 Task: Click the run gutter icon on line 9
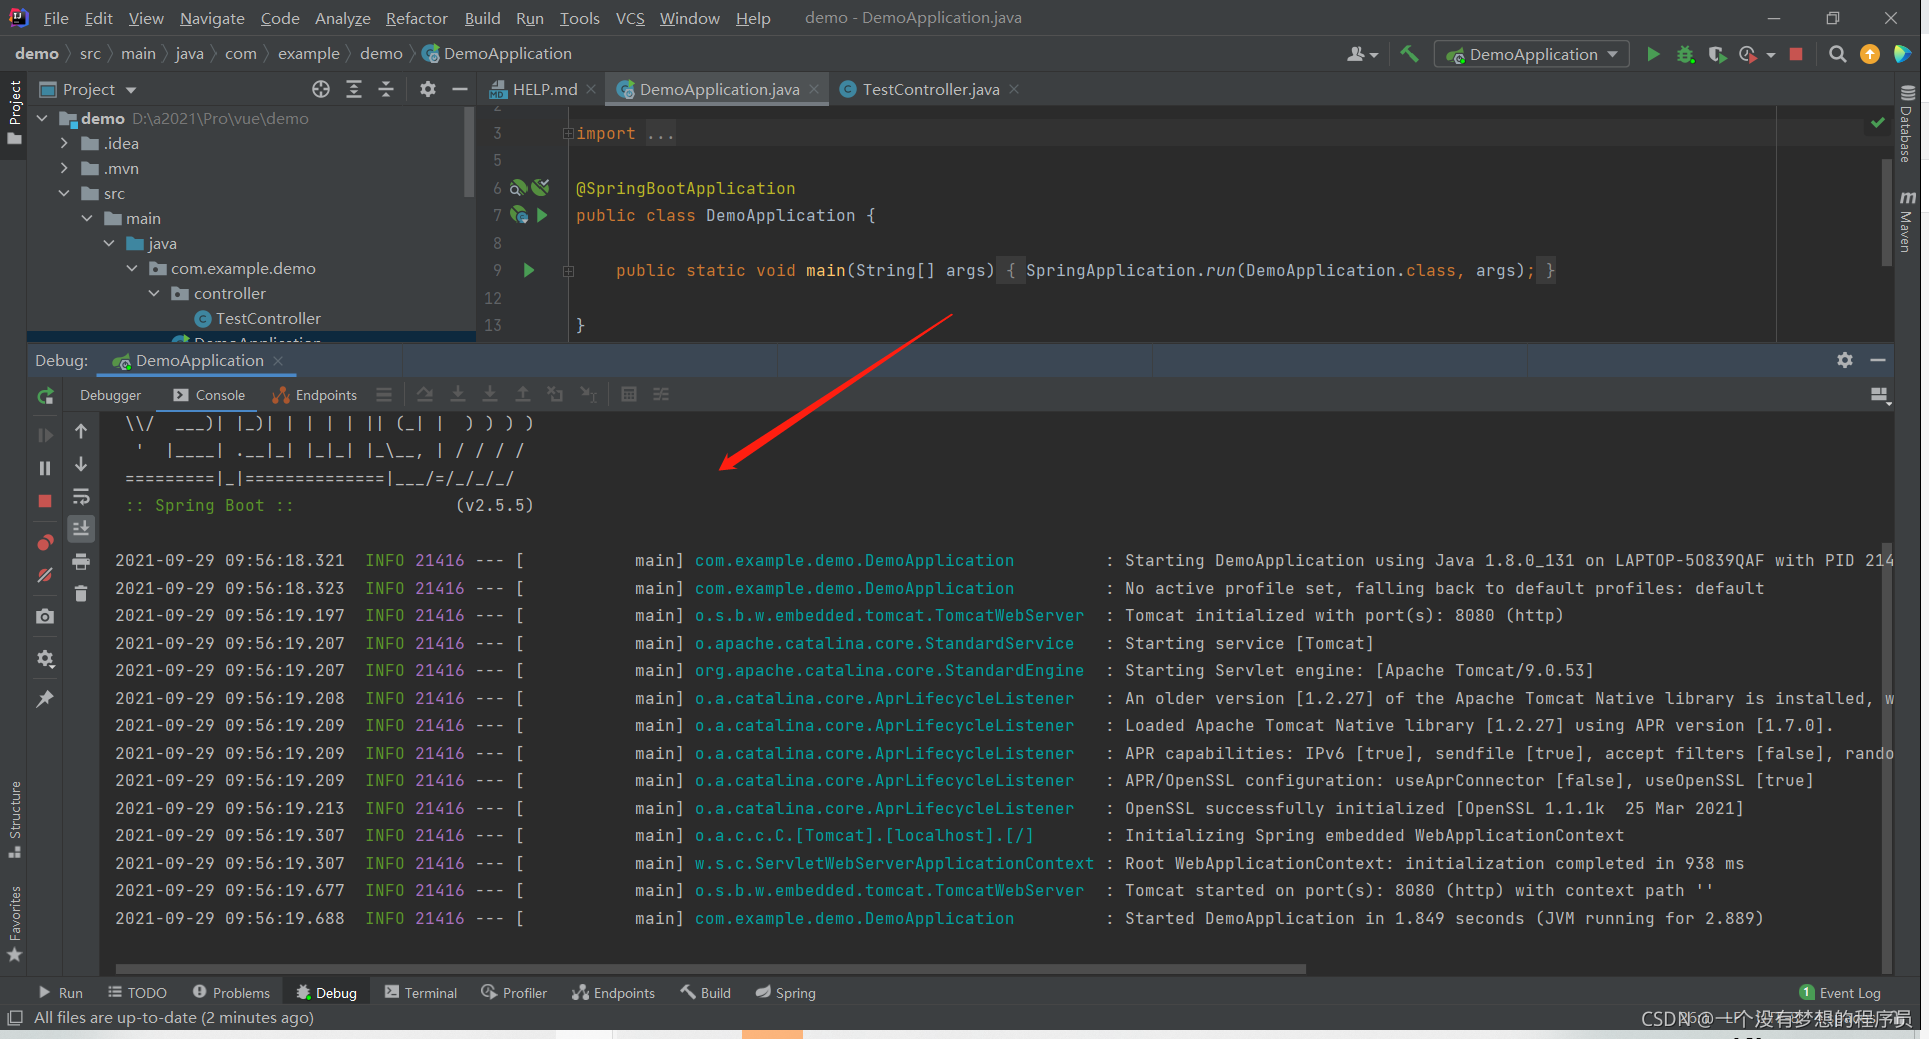(529, 270)
